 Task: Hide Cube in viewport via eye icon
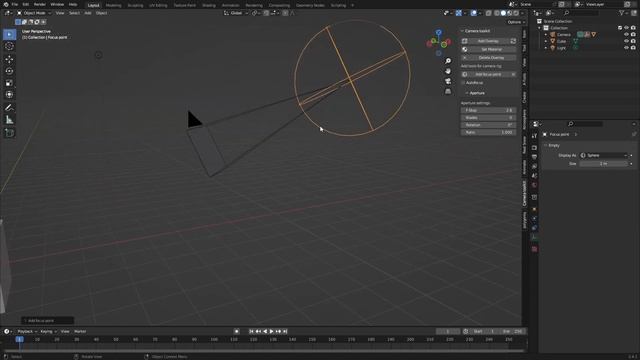click(x=626, y=41)
